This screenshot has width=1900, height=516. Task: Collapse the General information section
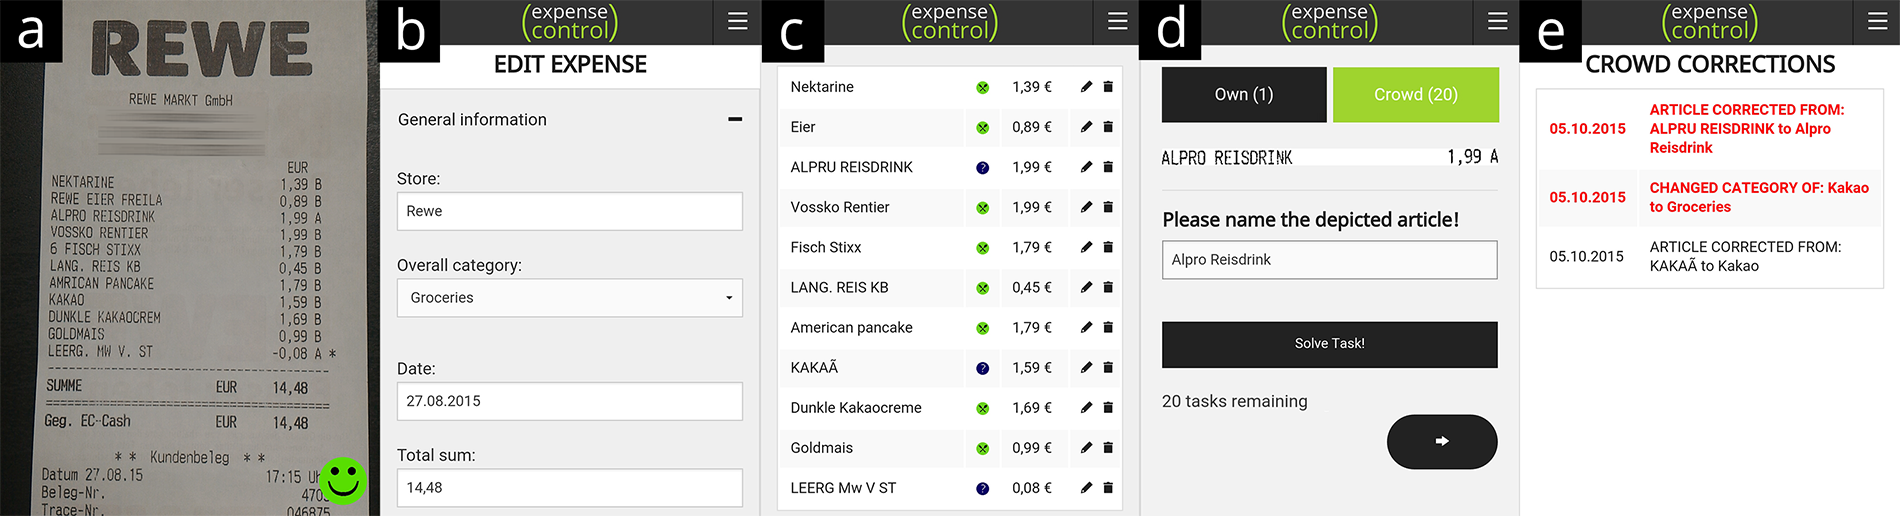coord(735,120)
